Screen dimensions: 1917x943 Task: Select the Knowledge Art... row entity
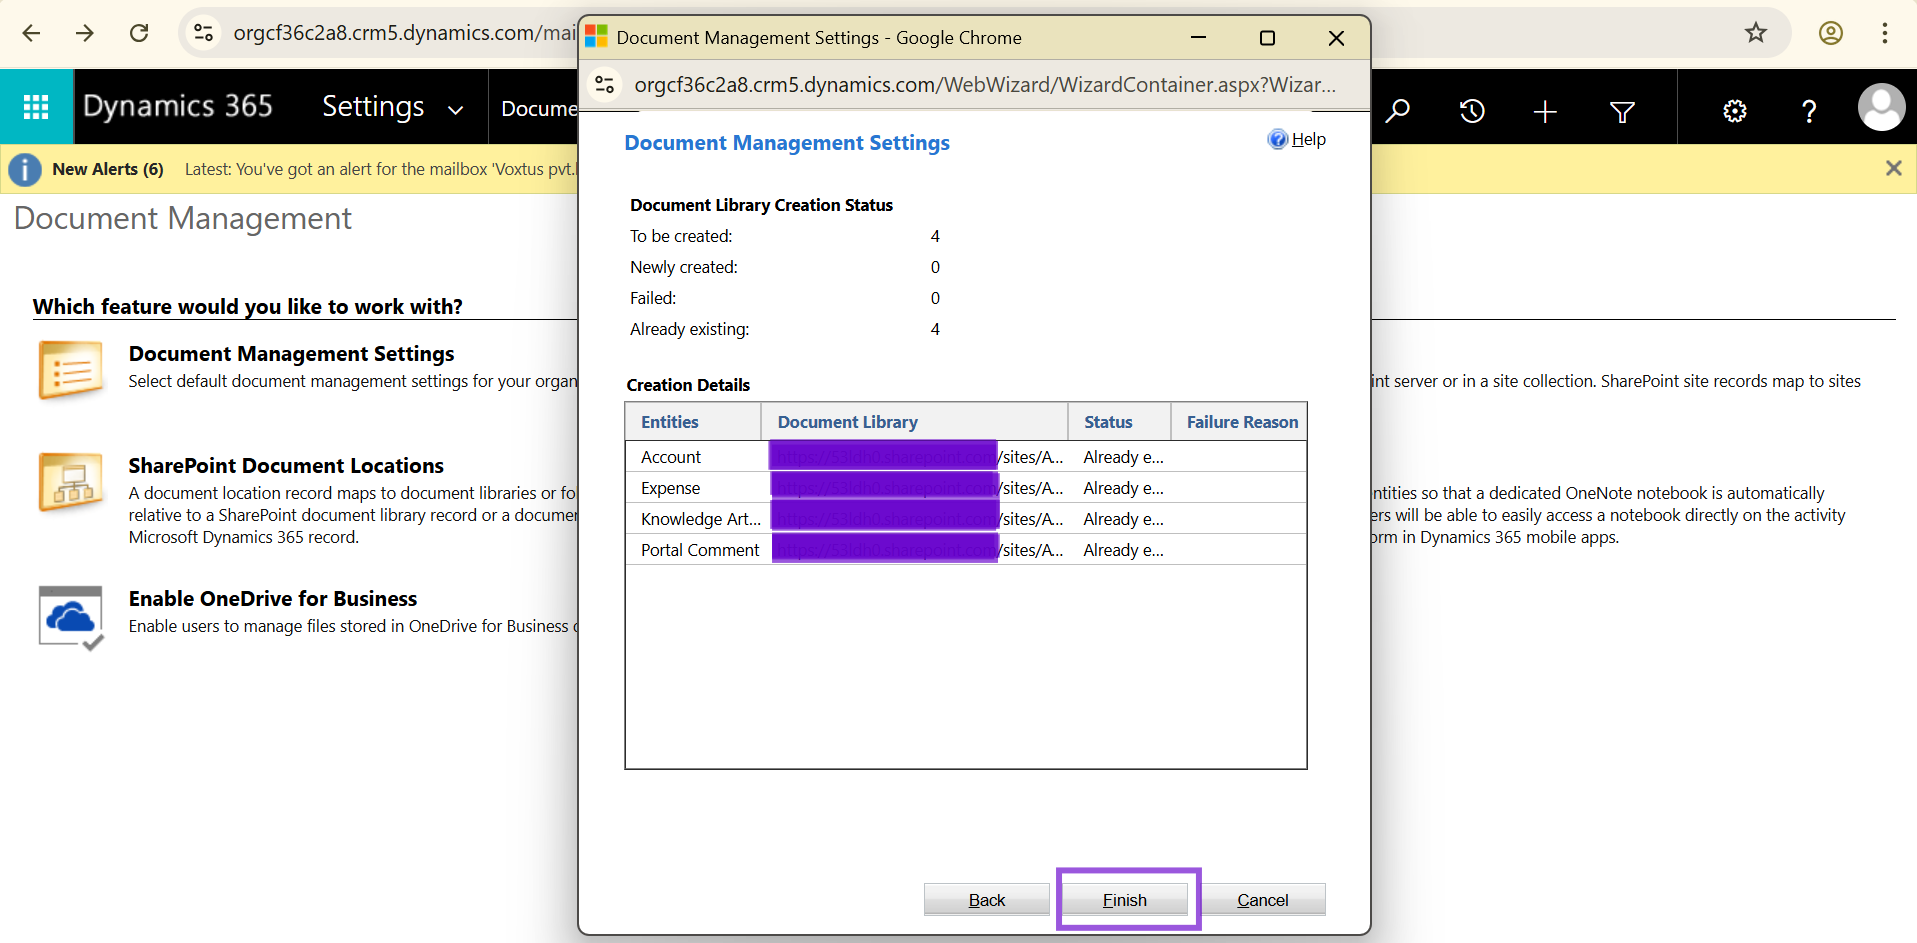701,519
